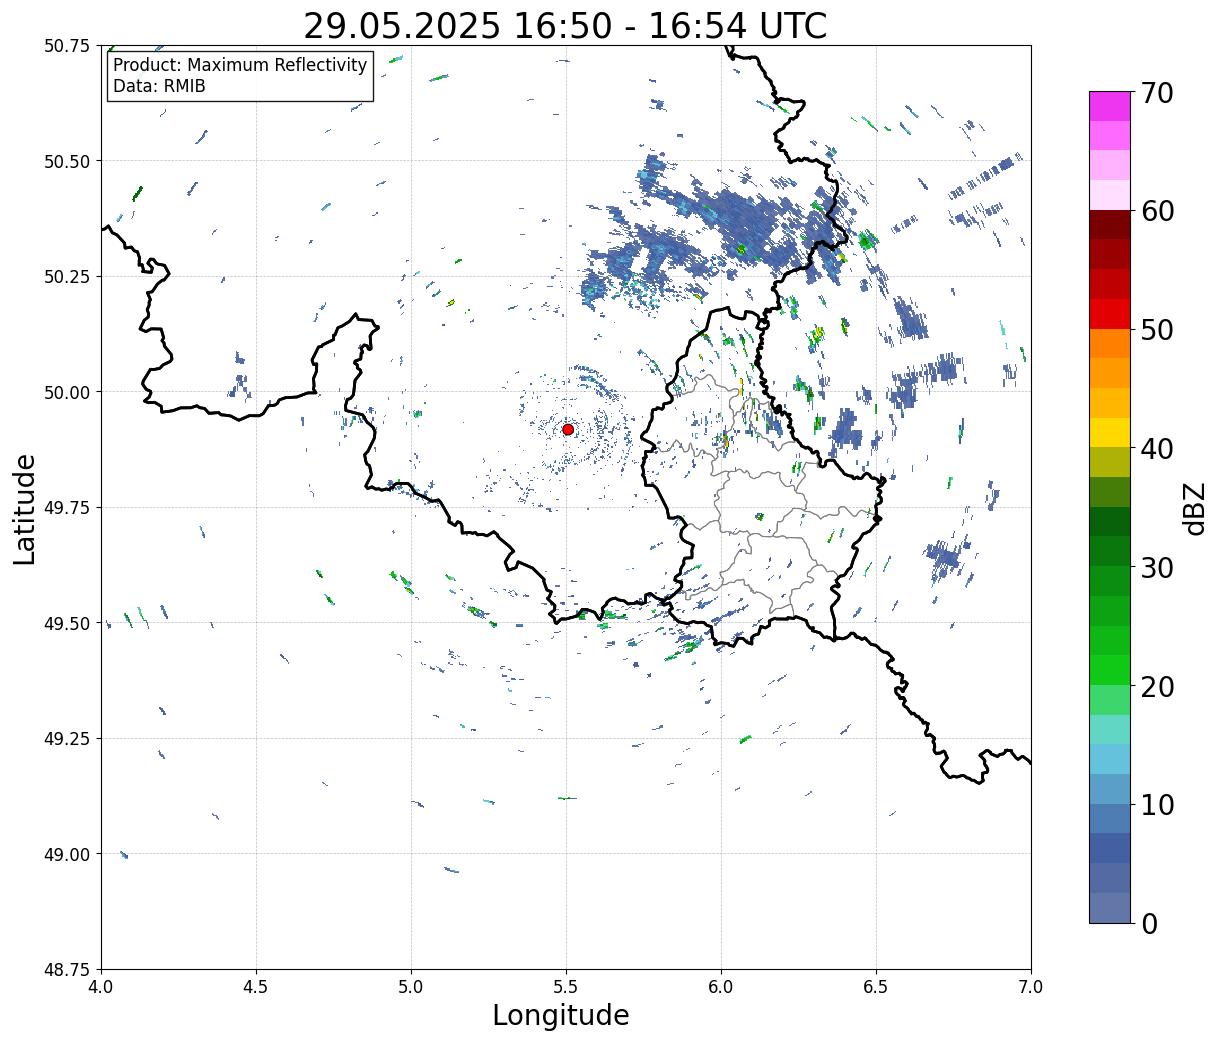
Task: Click the latitude tick label '49.25'
Action: click(x=67, y=739)
